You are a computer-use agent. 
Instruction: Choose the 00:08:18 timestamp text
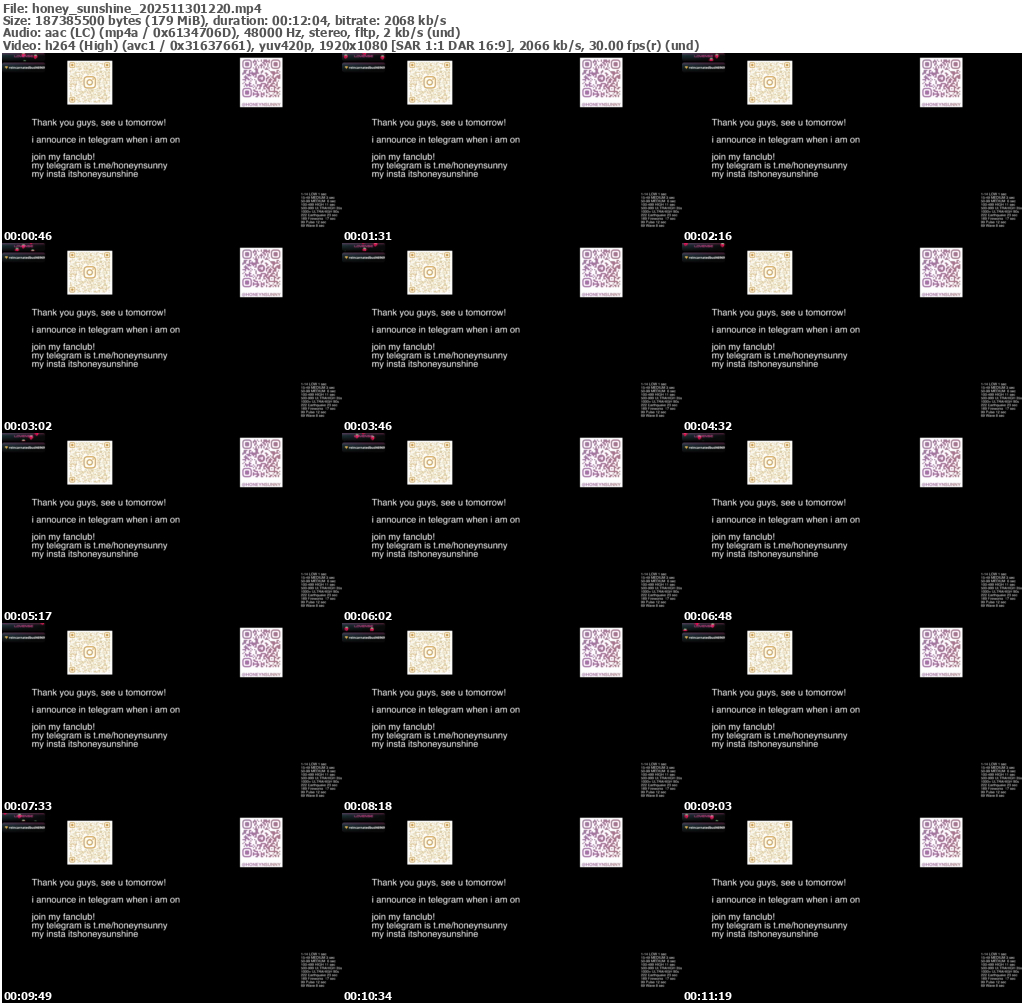click(x=368, y=806)
